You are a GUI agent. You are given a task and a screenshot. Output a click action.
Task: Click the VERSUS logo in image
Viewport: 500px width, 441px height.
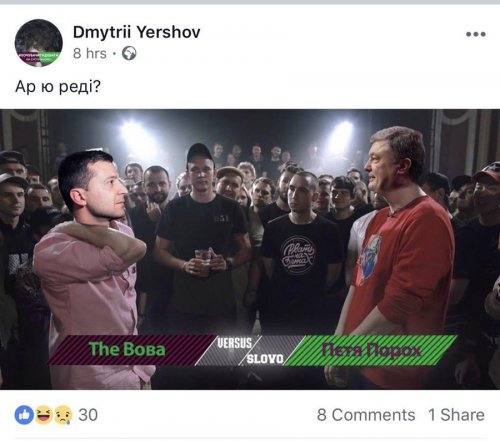click(234, 343)
